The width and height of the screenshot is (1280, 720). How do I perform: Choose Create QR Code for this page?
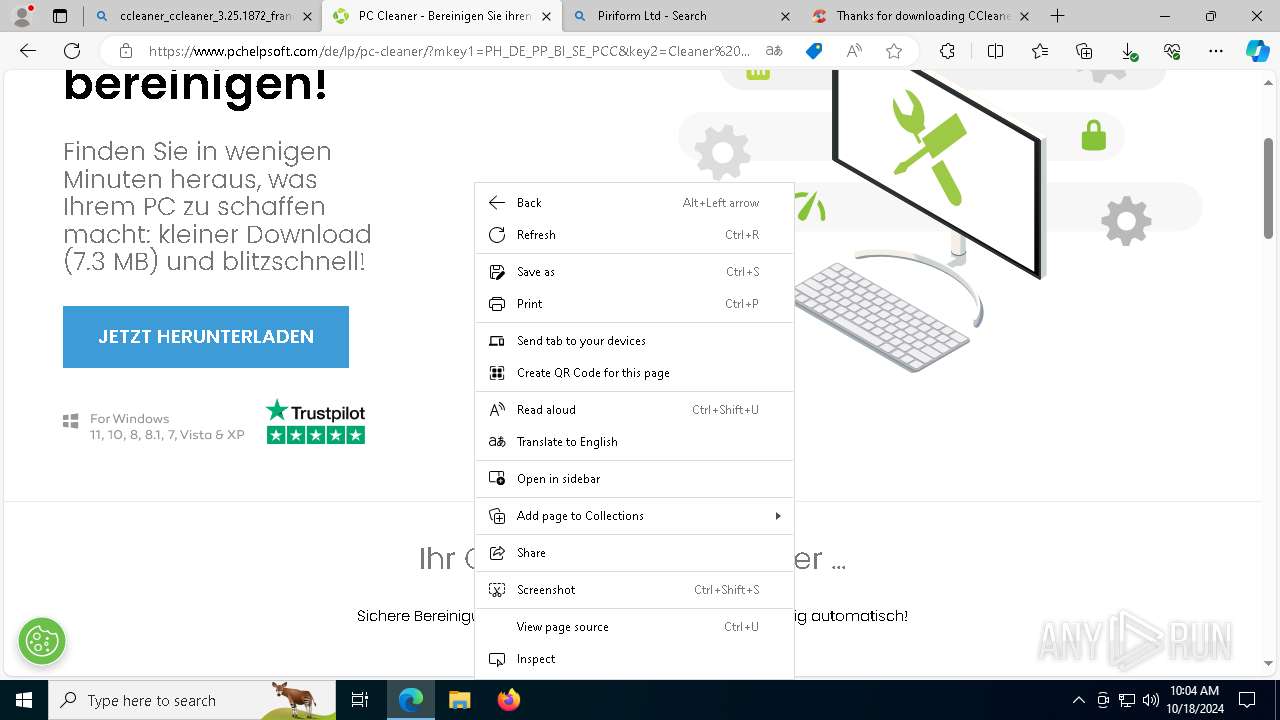pyautogui.click(x=634, y=373)
